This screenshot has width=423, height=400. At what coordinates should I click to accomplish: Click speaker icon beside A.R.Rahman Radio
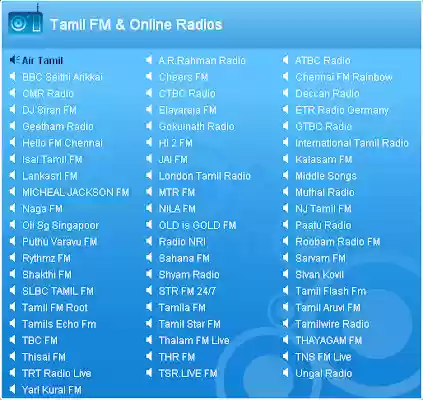pyautogui.click(x=149, y=60)
